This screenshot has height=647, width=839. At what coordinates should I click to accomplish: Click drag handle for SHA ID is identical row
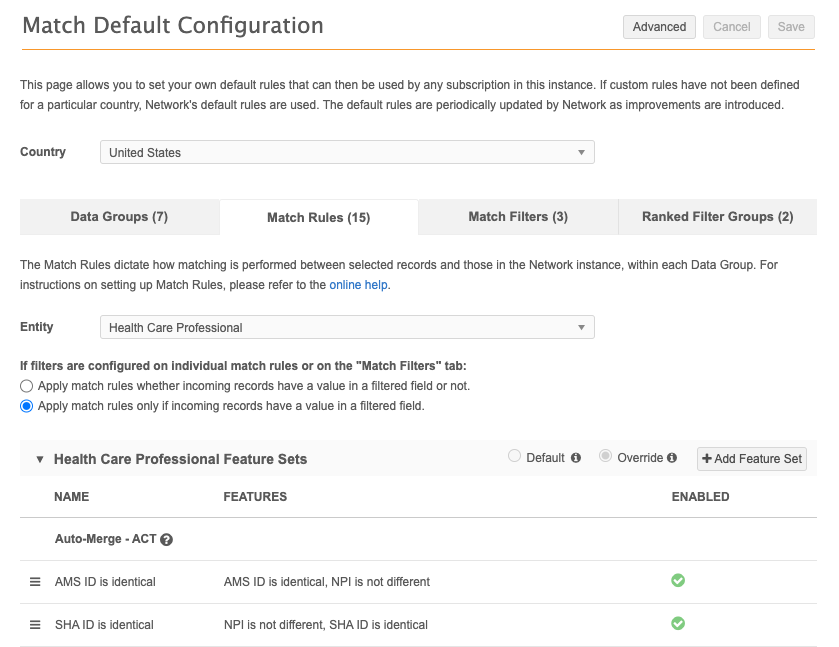tap(34, 625)
